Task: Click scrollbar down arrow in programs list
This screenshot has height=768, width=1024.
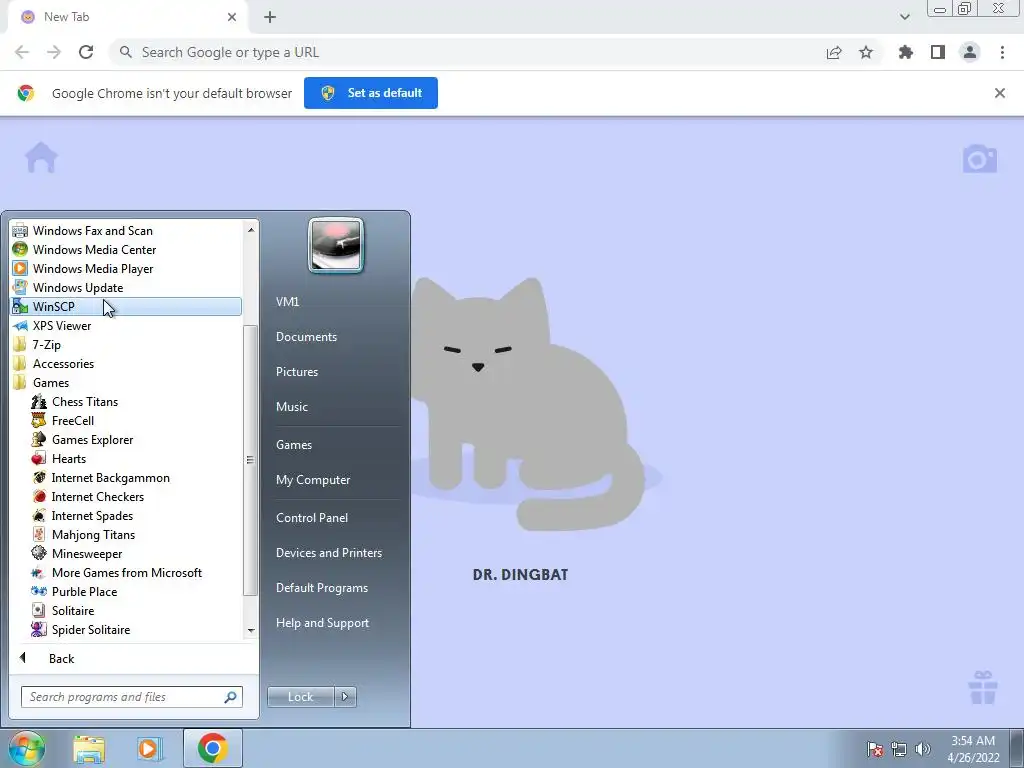Action: tap(251, 630)
